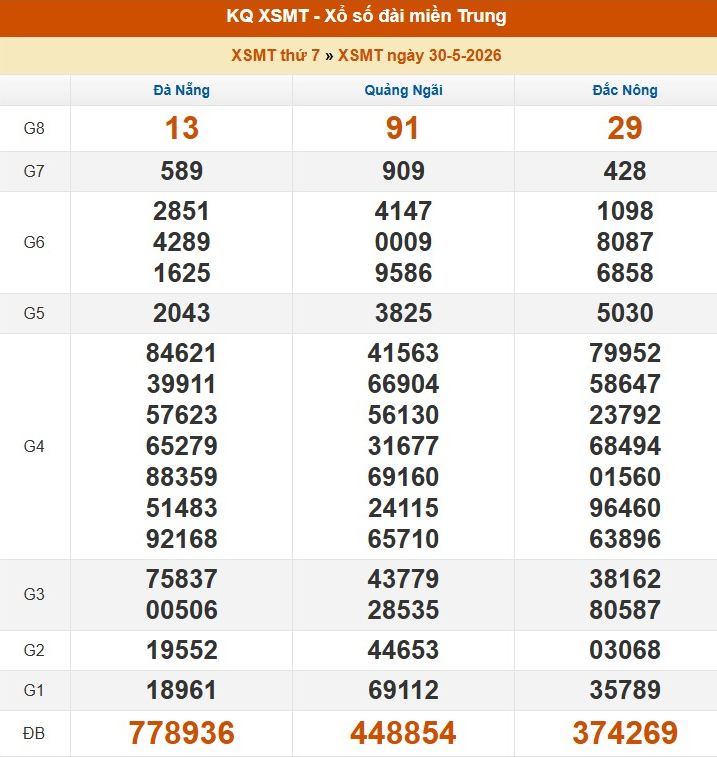
Task: Select Quảng Ngãi special prize 448854
Action: pyautogui.click(x=403, y=733)
